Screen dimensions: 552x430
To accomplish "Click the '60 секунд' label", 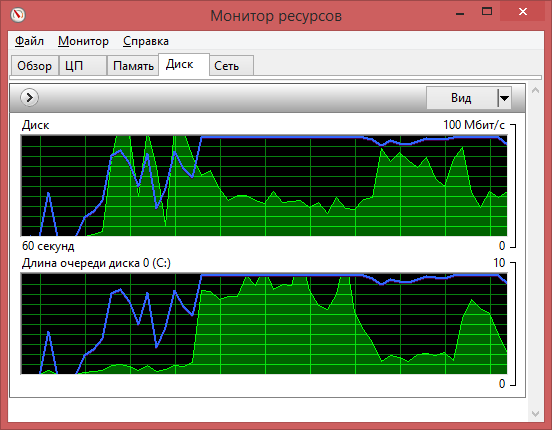I will 48,246.
